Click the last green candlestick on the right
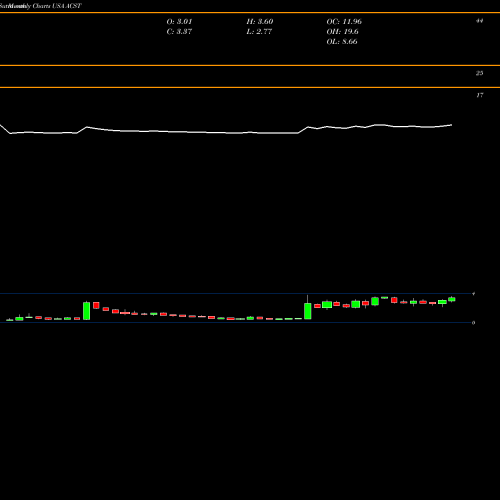Viewport: 500px width, 500px height. [452, 299]
